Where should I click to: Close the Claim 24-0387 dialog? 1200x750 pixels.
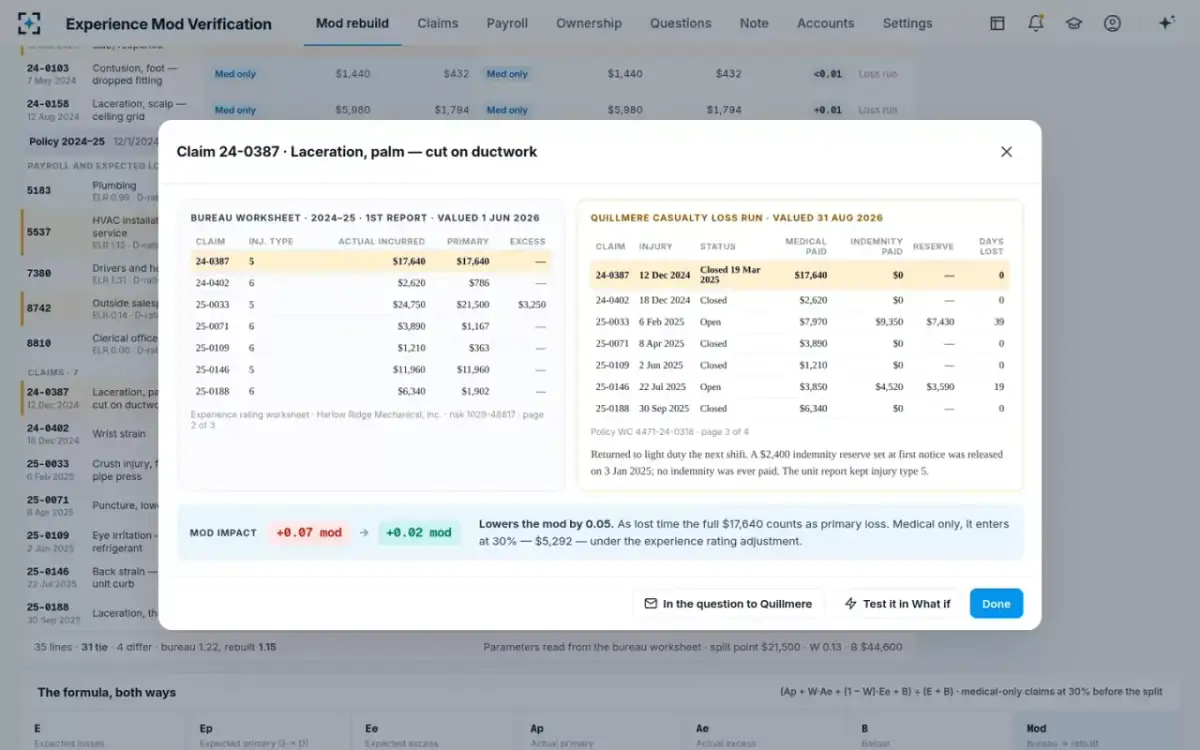click(1006, 152)
